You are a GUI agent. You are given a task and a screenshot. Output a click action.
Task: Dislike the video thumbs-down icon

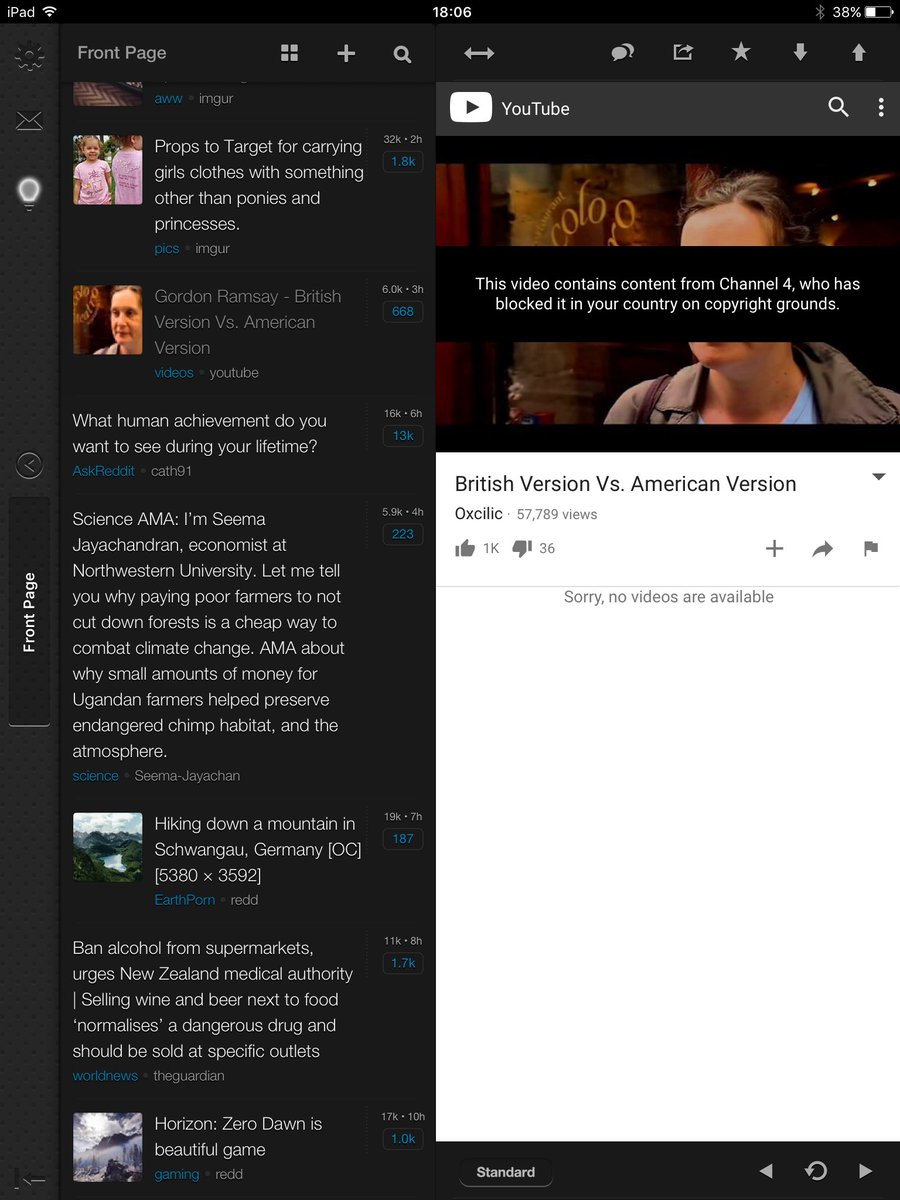pos(522,548)
